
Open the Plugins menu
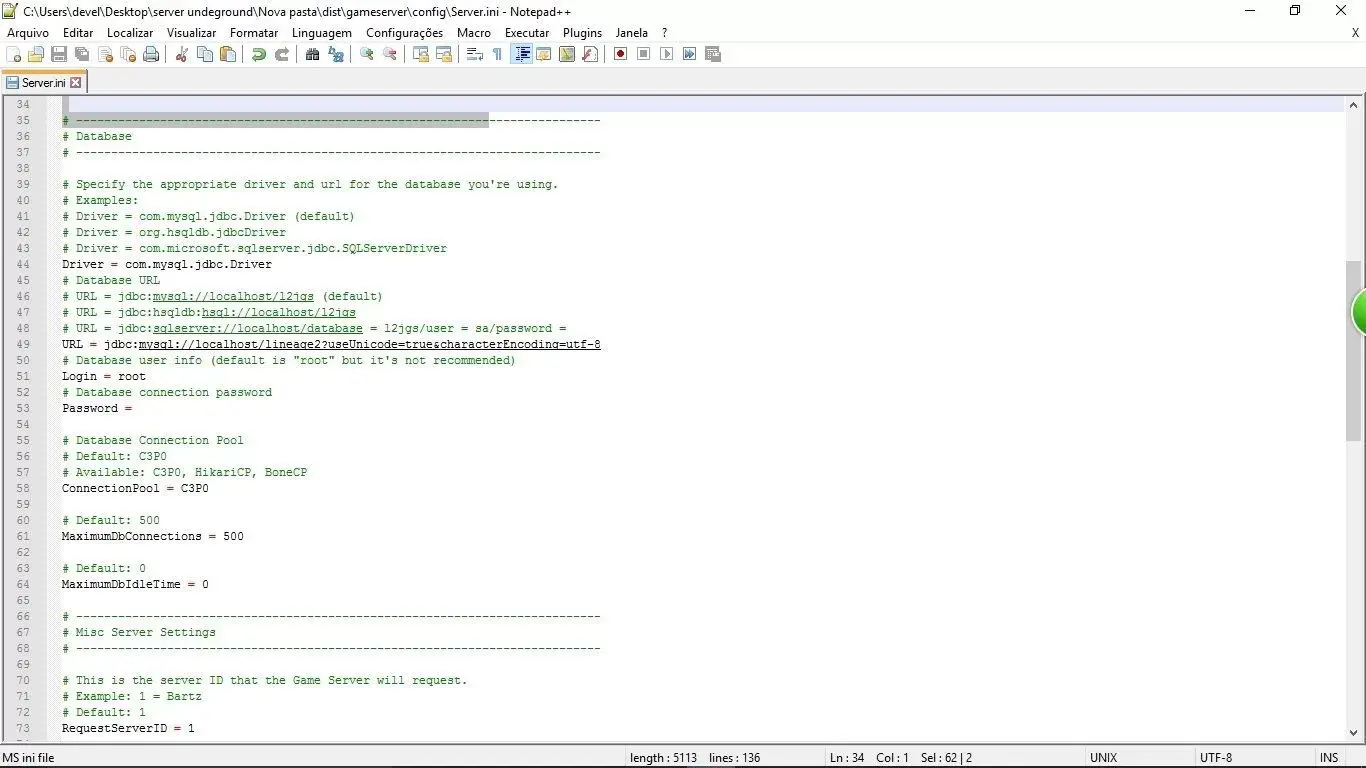coord(582,33)
